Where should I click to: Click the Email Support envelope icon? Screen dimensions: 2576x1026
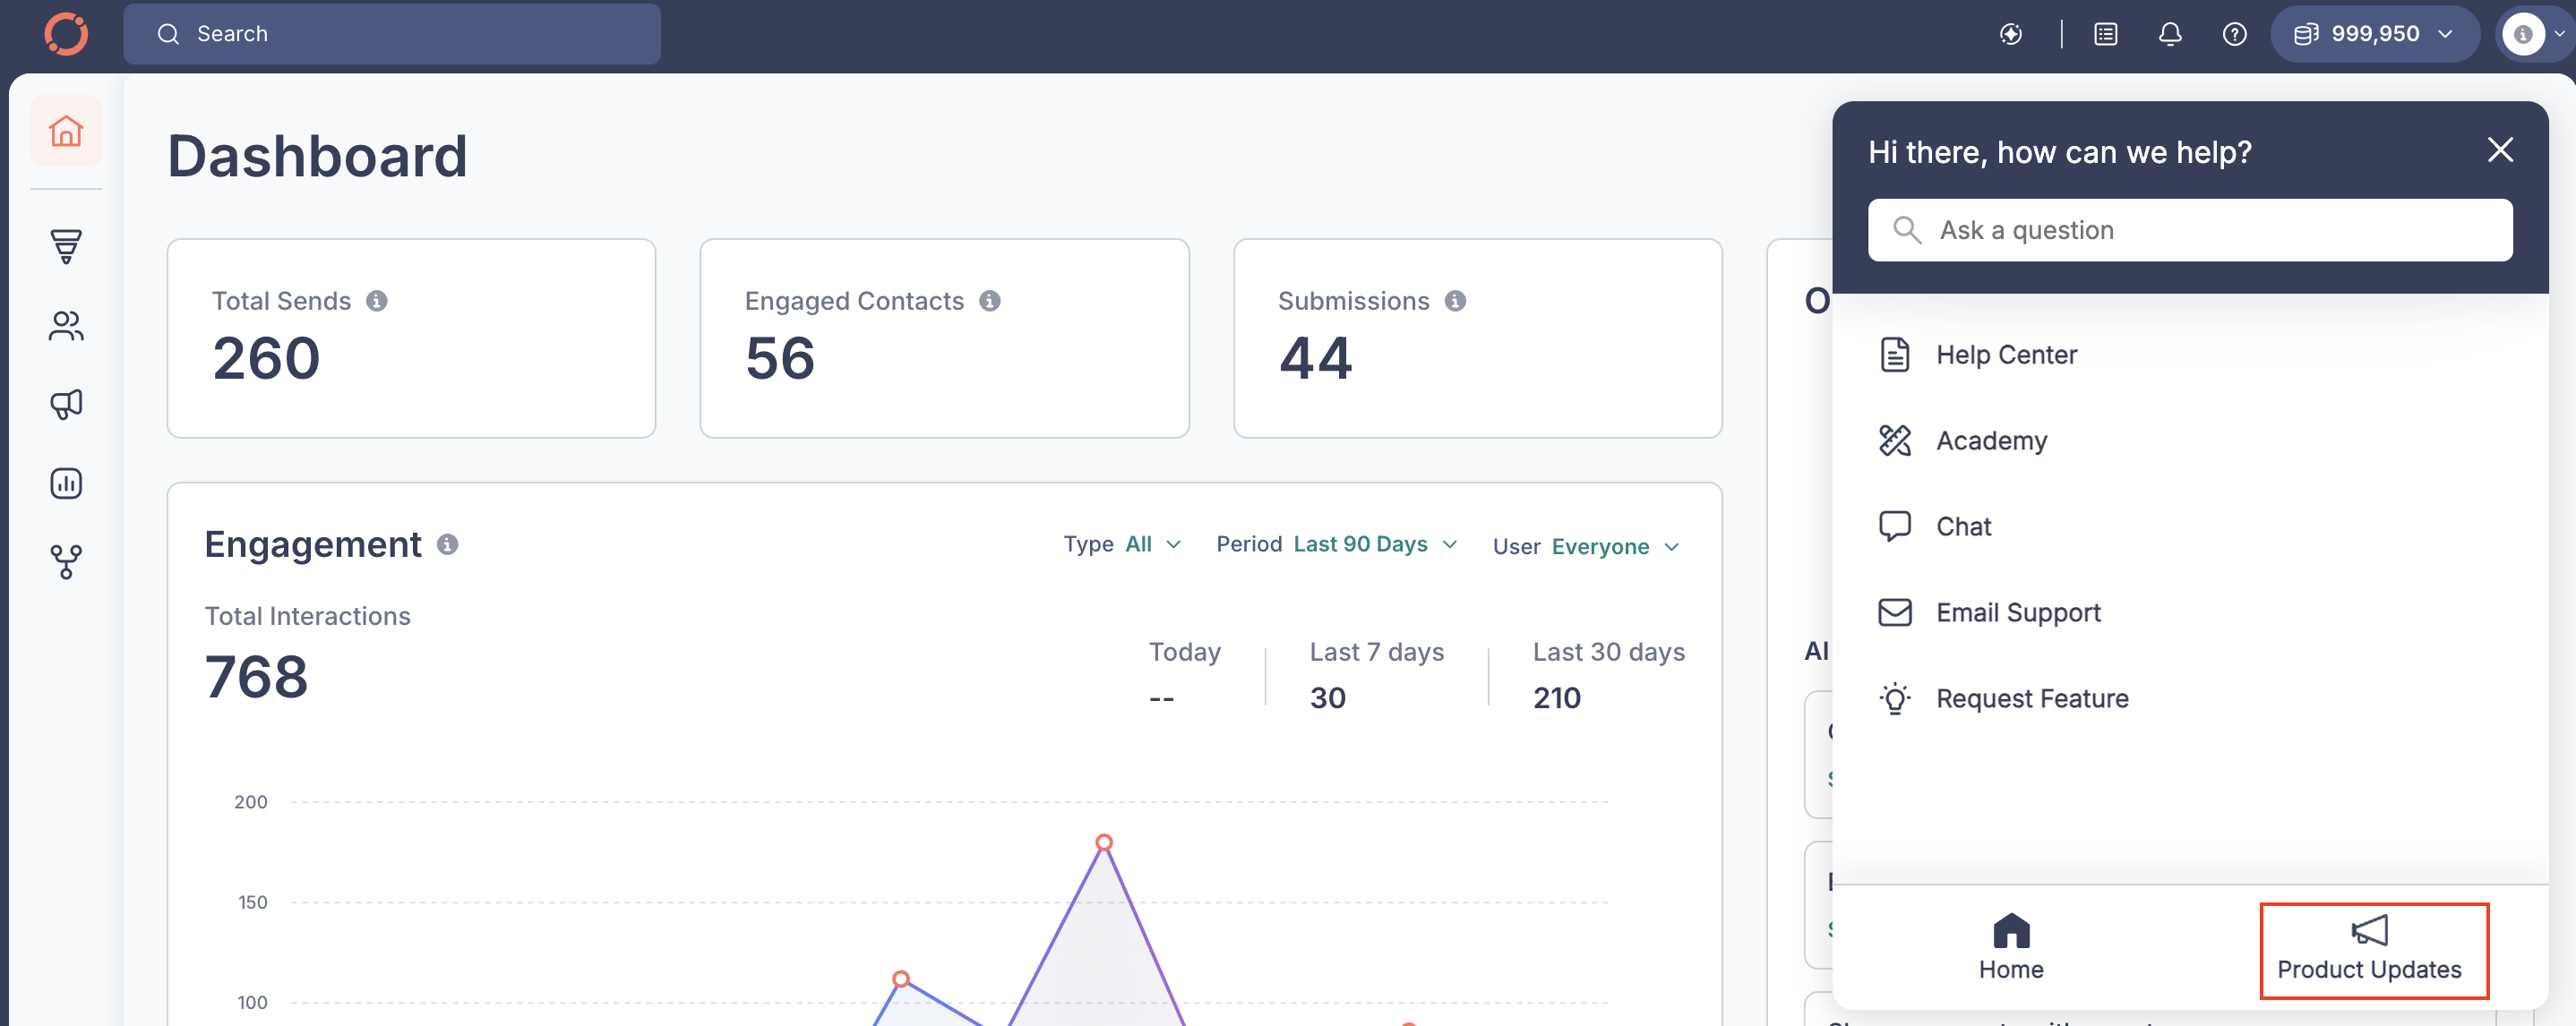(1895, 613)
